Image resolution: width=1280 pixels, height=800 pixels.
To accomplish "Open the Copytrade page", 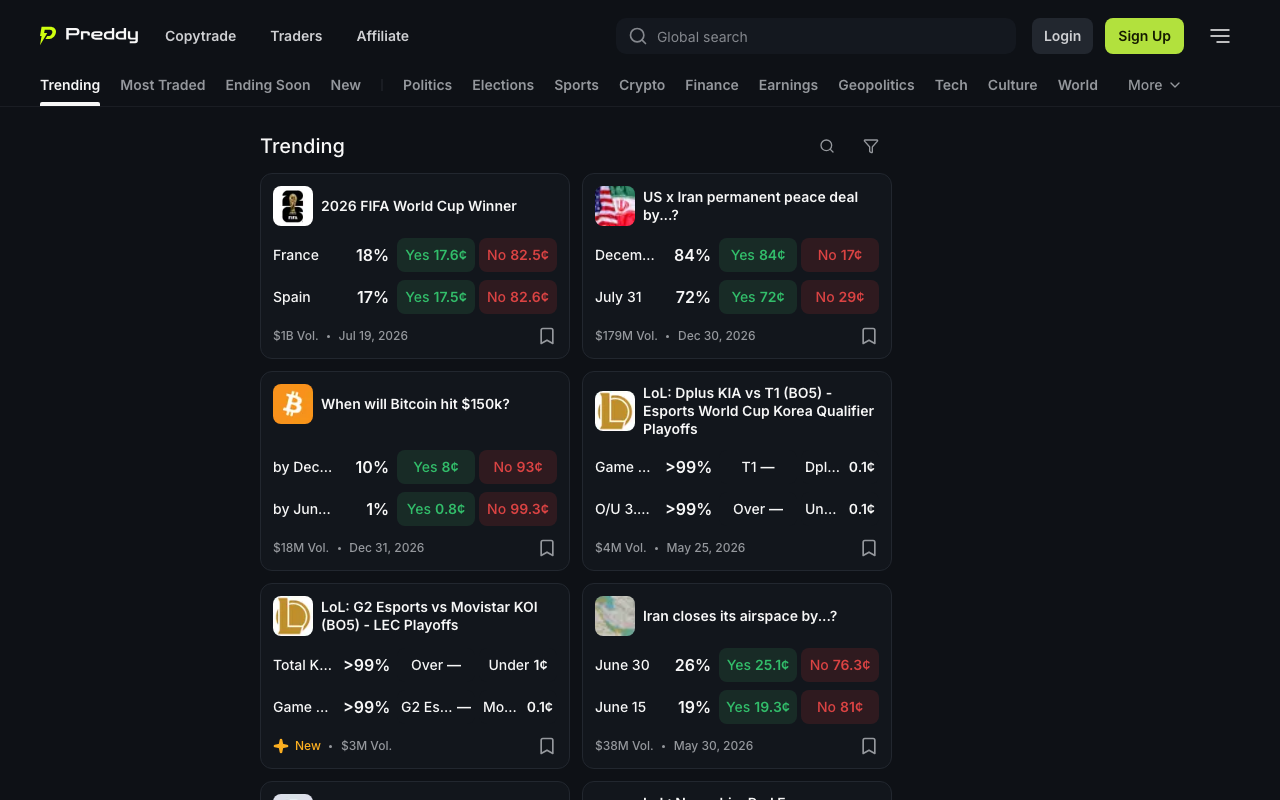I will (201, 36).
